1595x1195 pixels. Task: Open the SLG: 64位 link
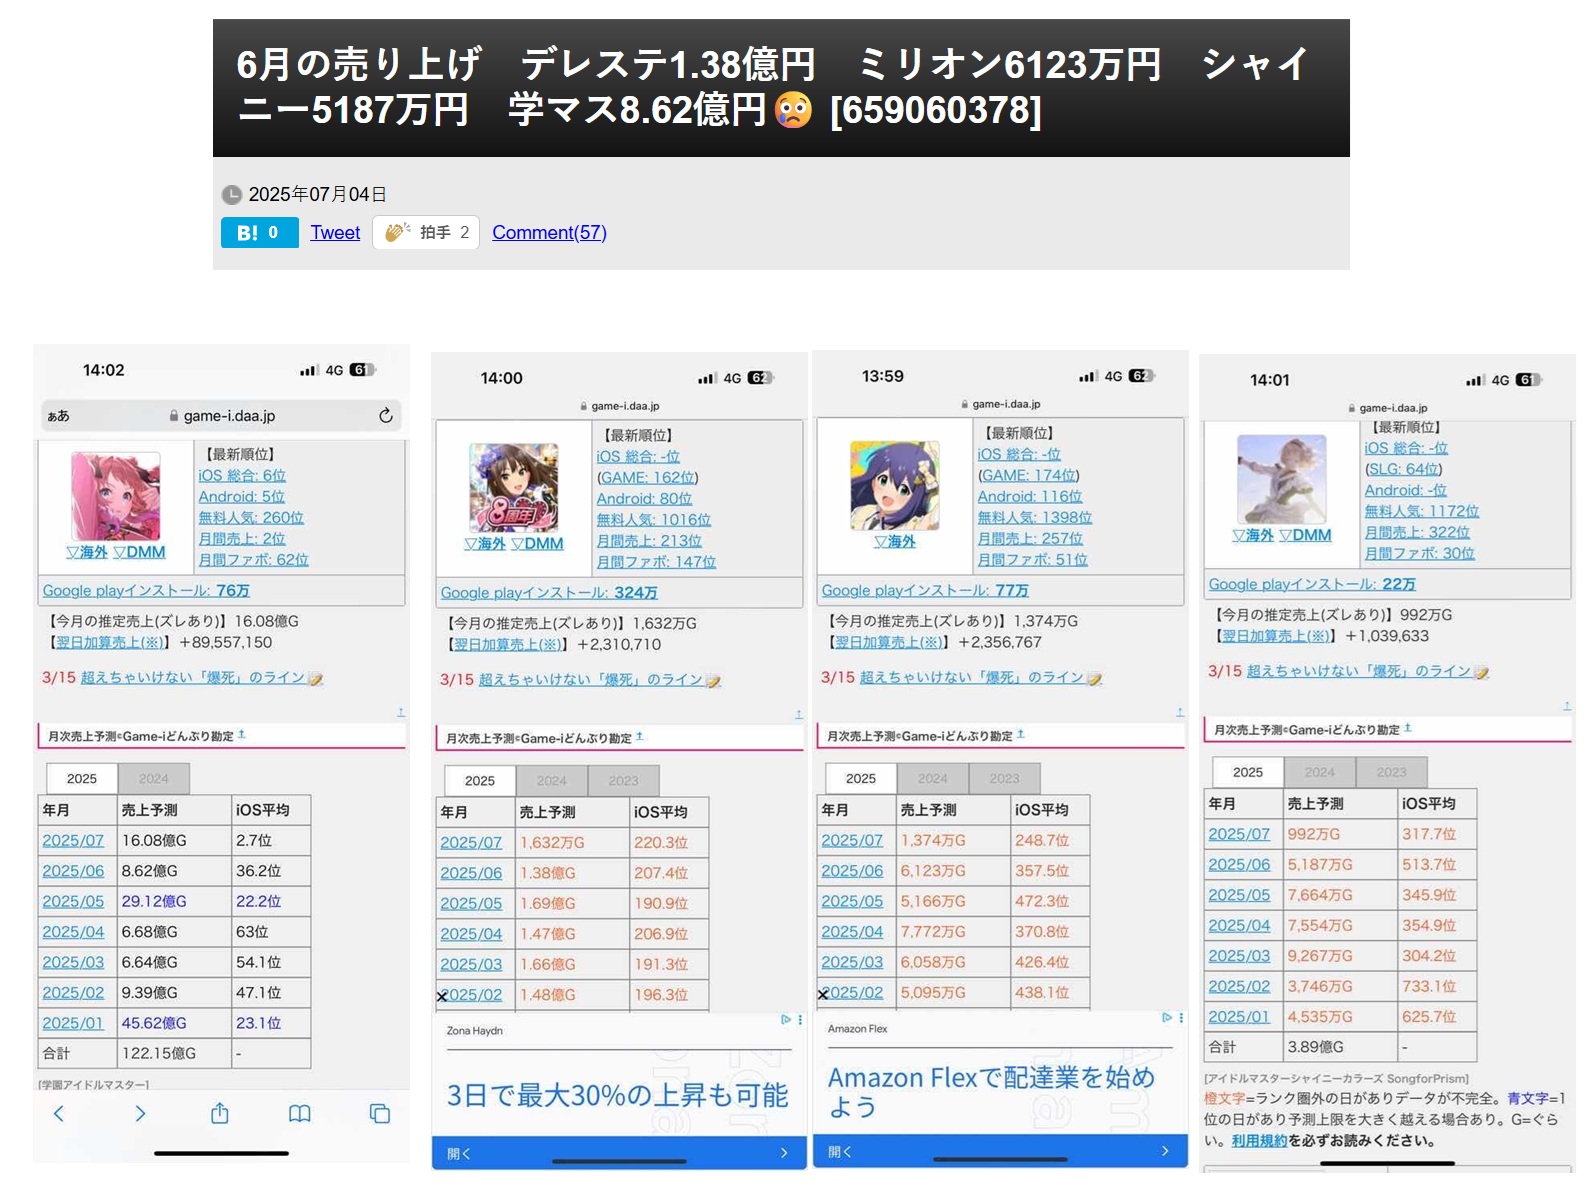tap(1404, 469)
